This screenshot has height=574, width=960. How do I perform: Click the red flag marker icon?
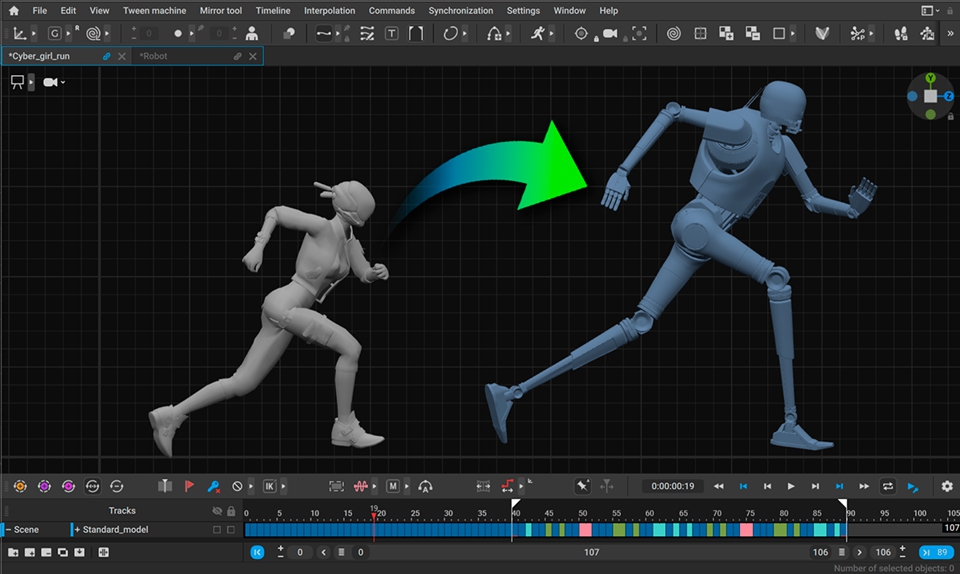(189, 486)
